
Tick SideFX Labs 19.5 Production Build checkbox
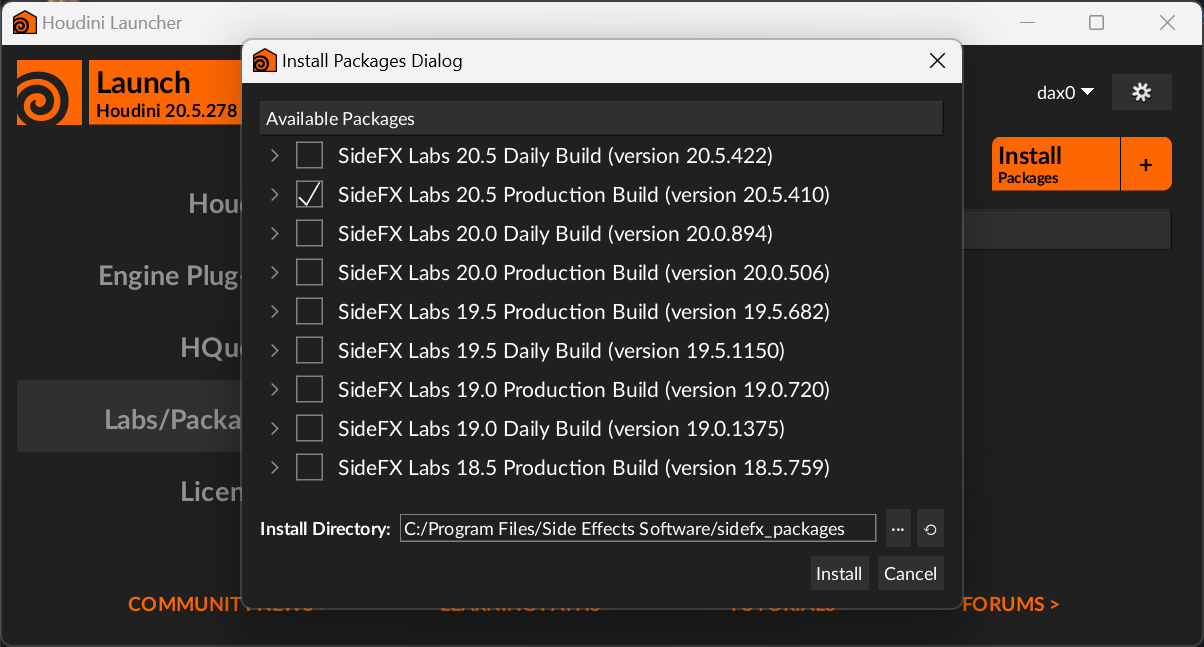click(309, 312)
